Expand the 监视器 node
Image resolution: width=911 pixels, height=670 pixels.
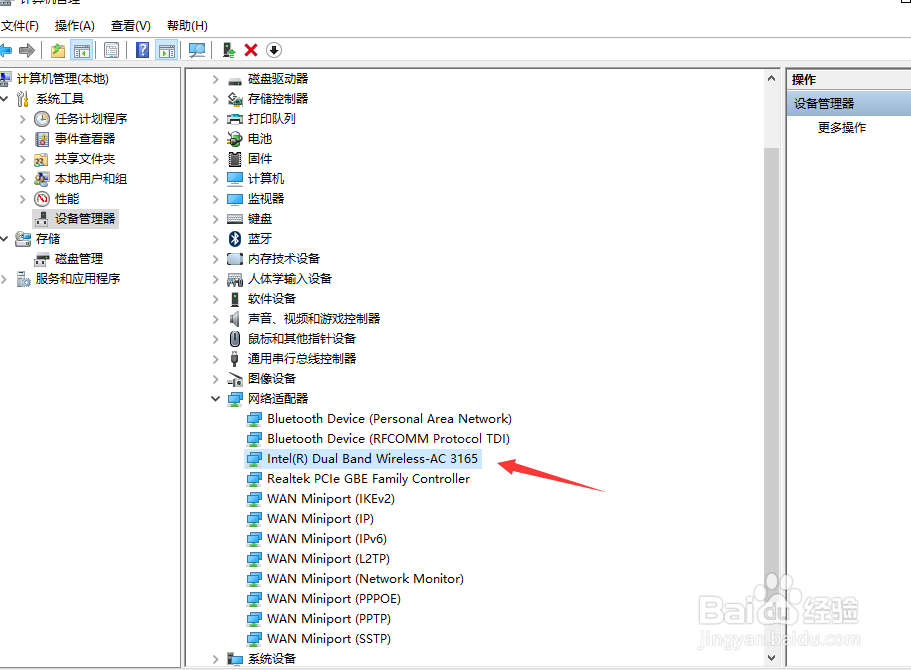coord(216,199)
